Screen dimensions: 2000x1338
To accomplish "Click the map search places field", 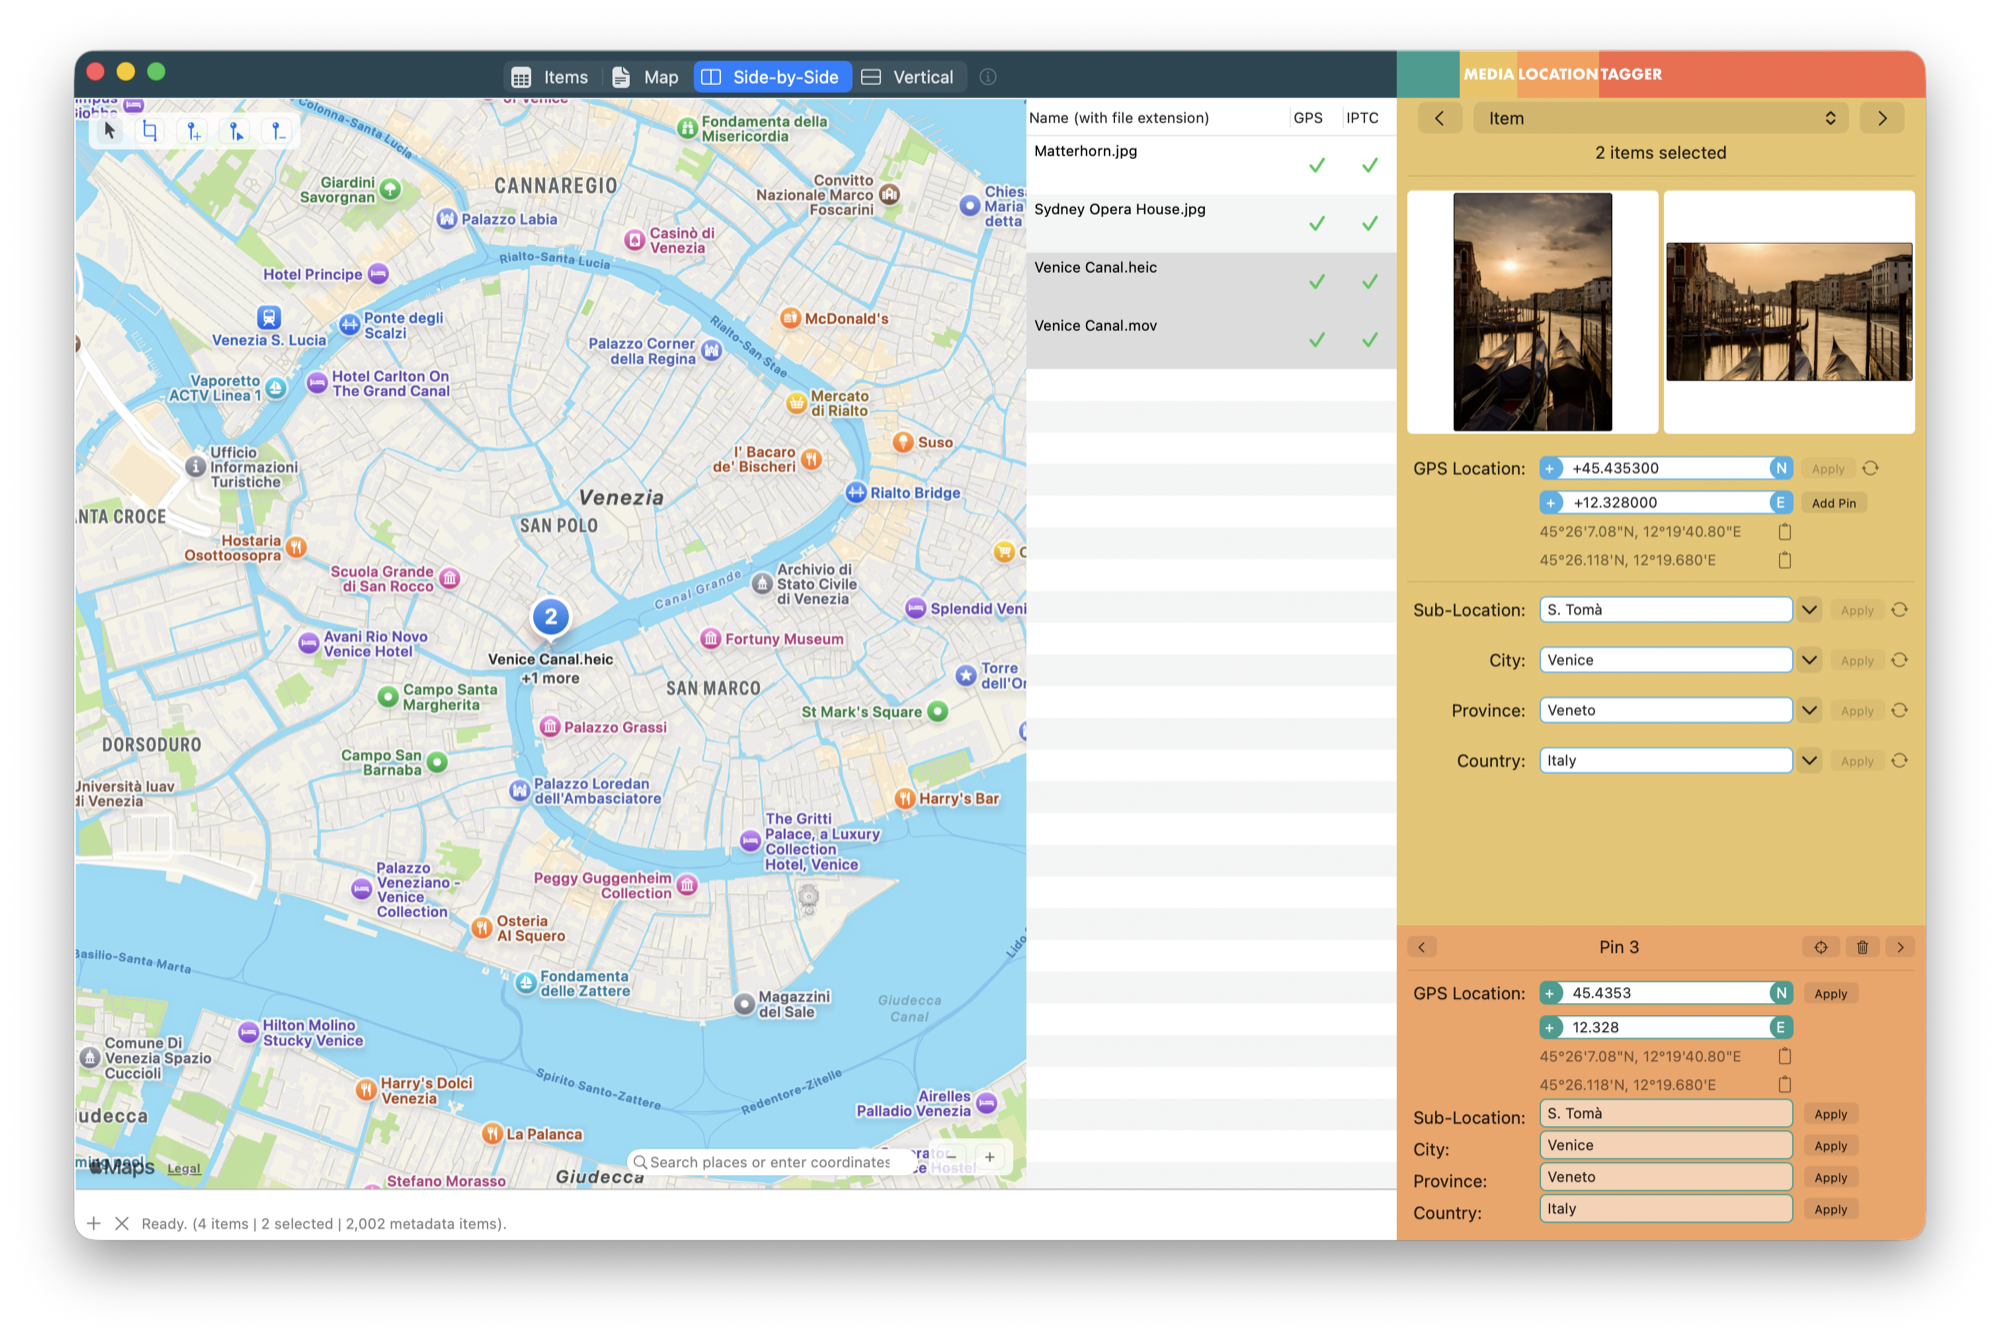I will [769, 1162].
